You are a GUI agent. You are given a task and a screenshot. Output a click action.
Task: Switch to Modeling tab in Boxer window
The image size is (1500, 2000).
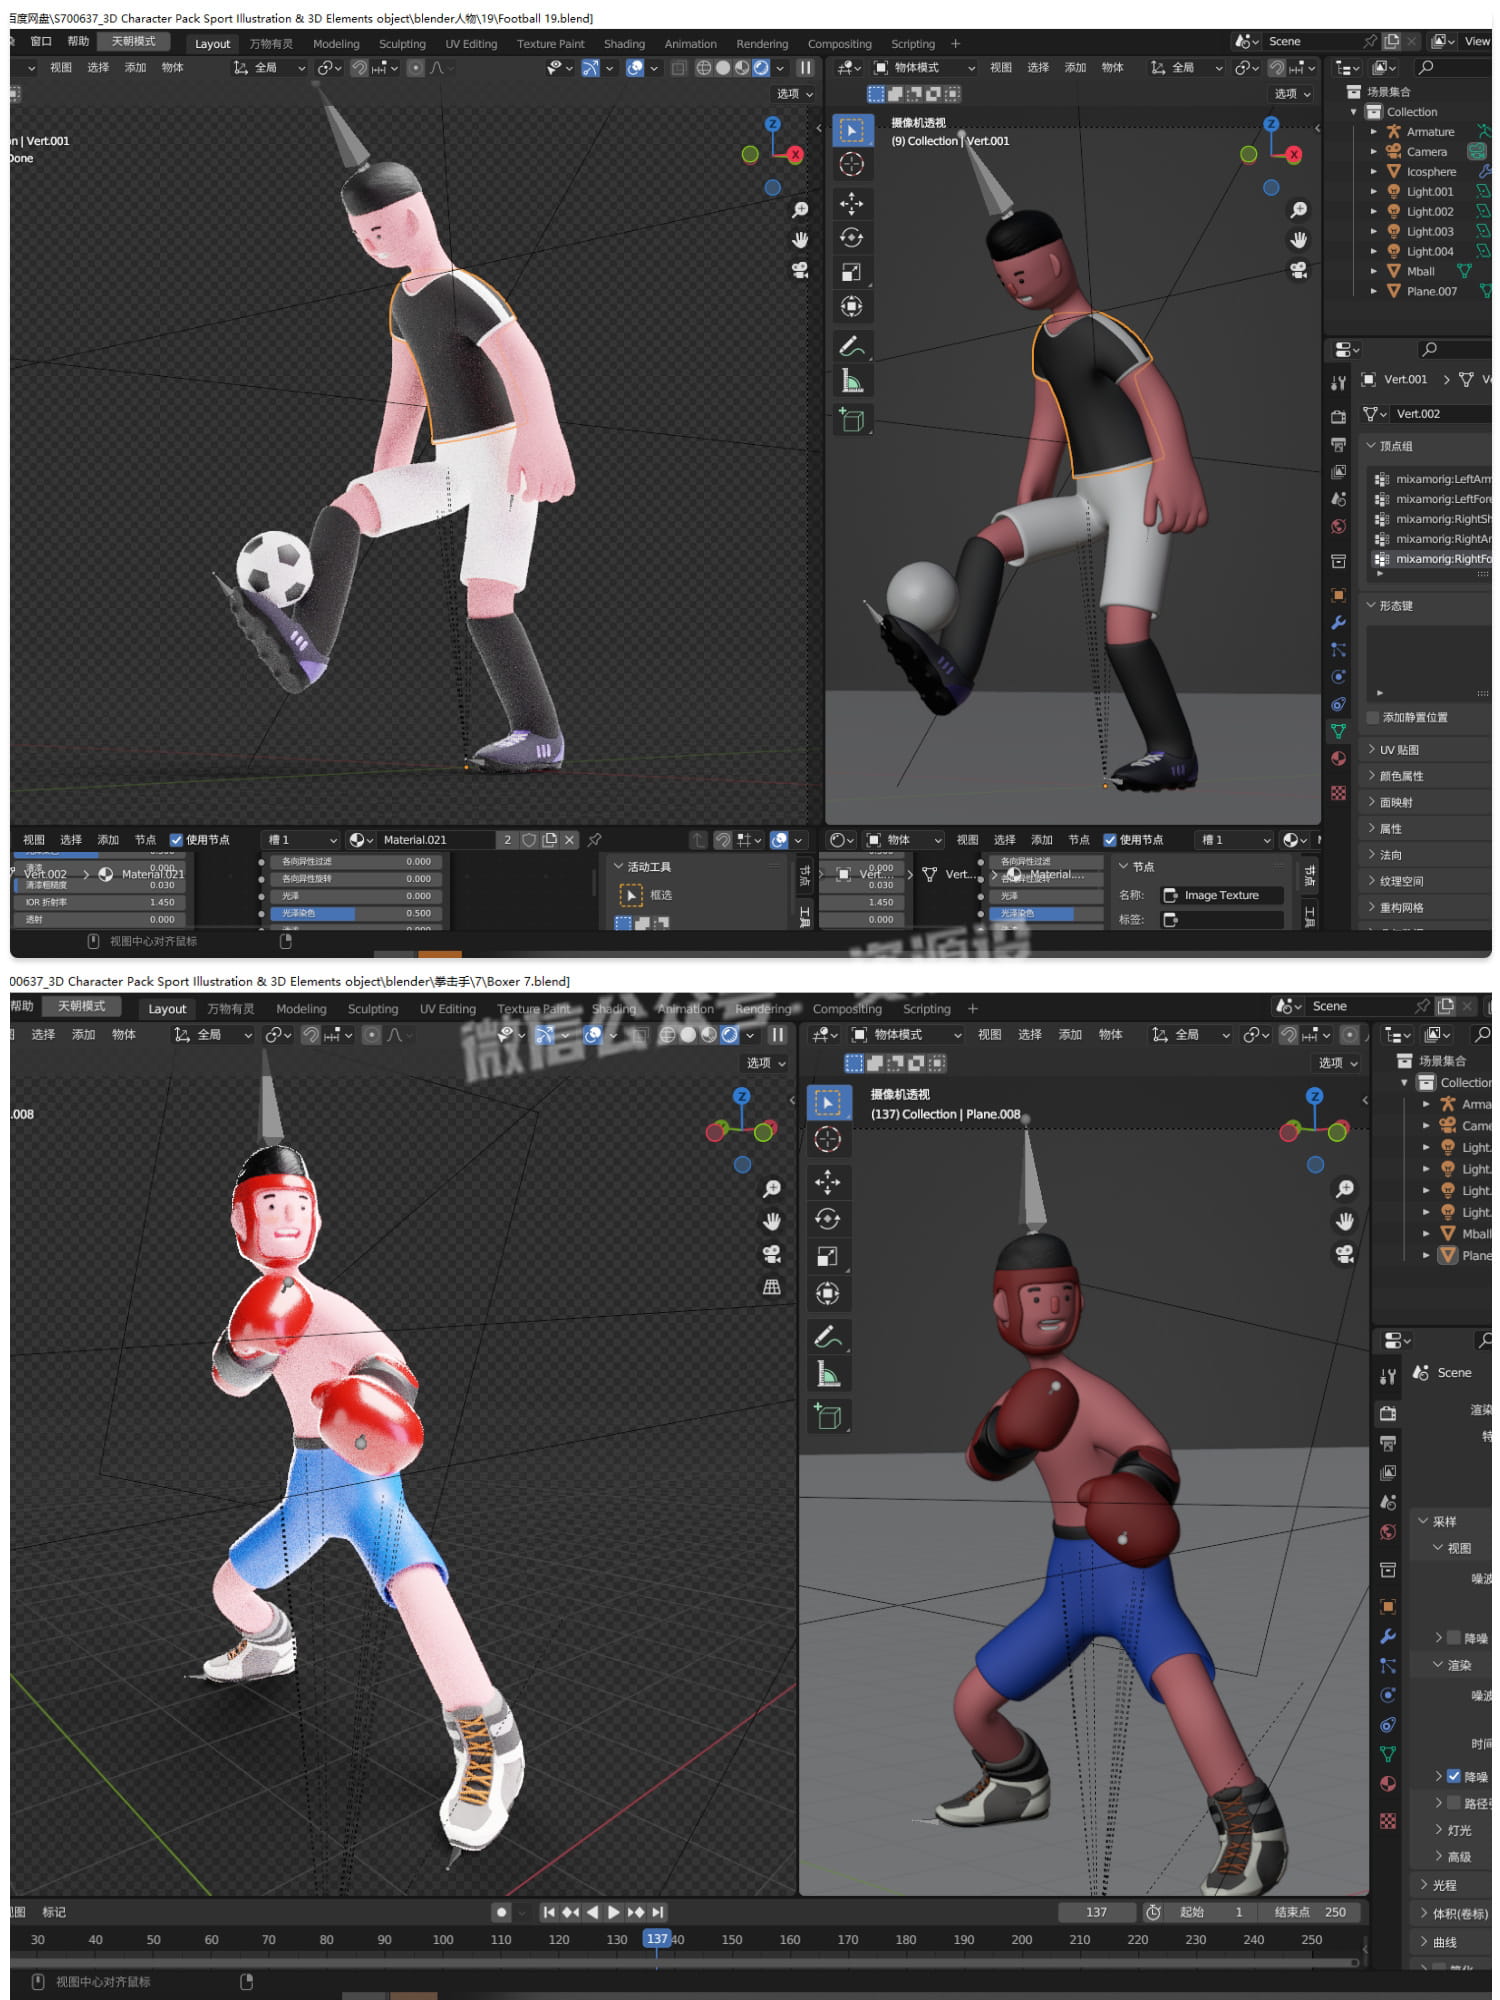coord(301,1009)
